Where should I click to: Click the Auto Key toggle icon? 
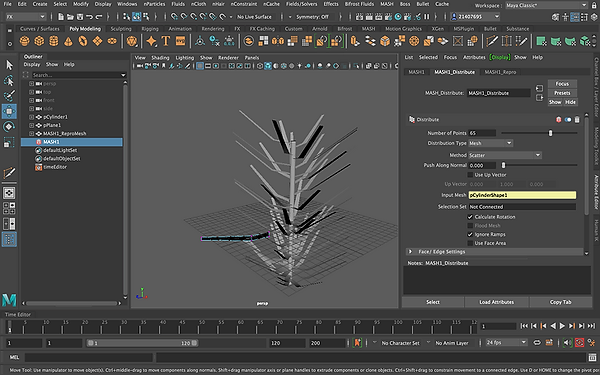(x=579, y=342)
